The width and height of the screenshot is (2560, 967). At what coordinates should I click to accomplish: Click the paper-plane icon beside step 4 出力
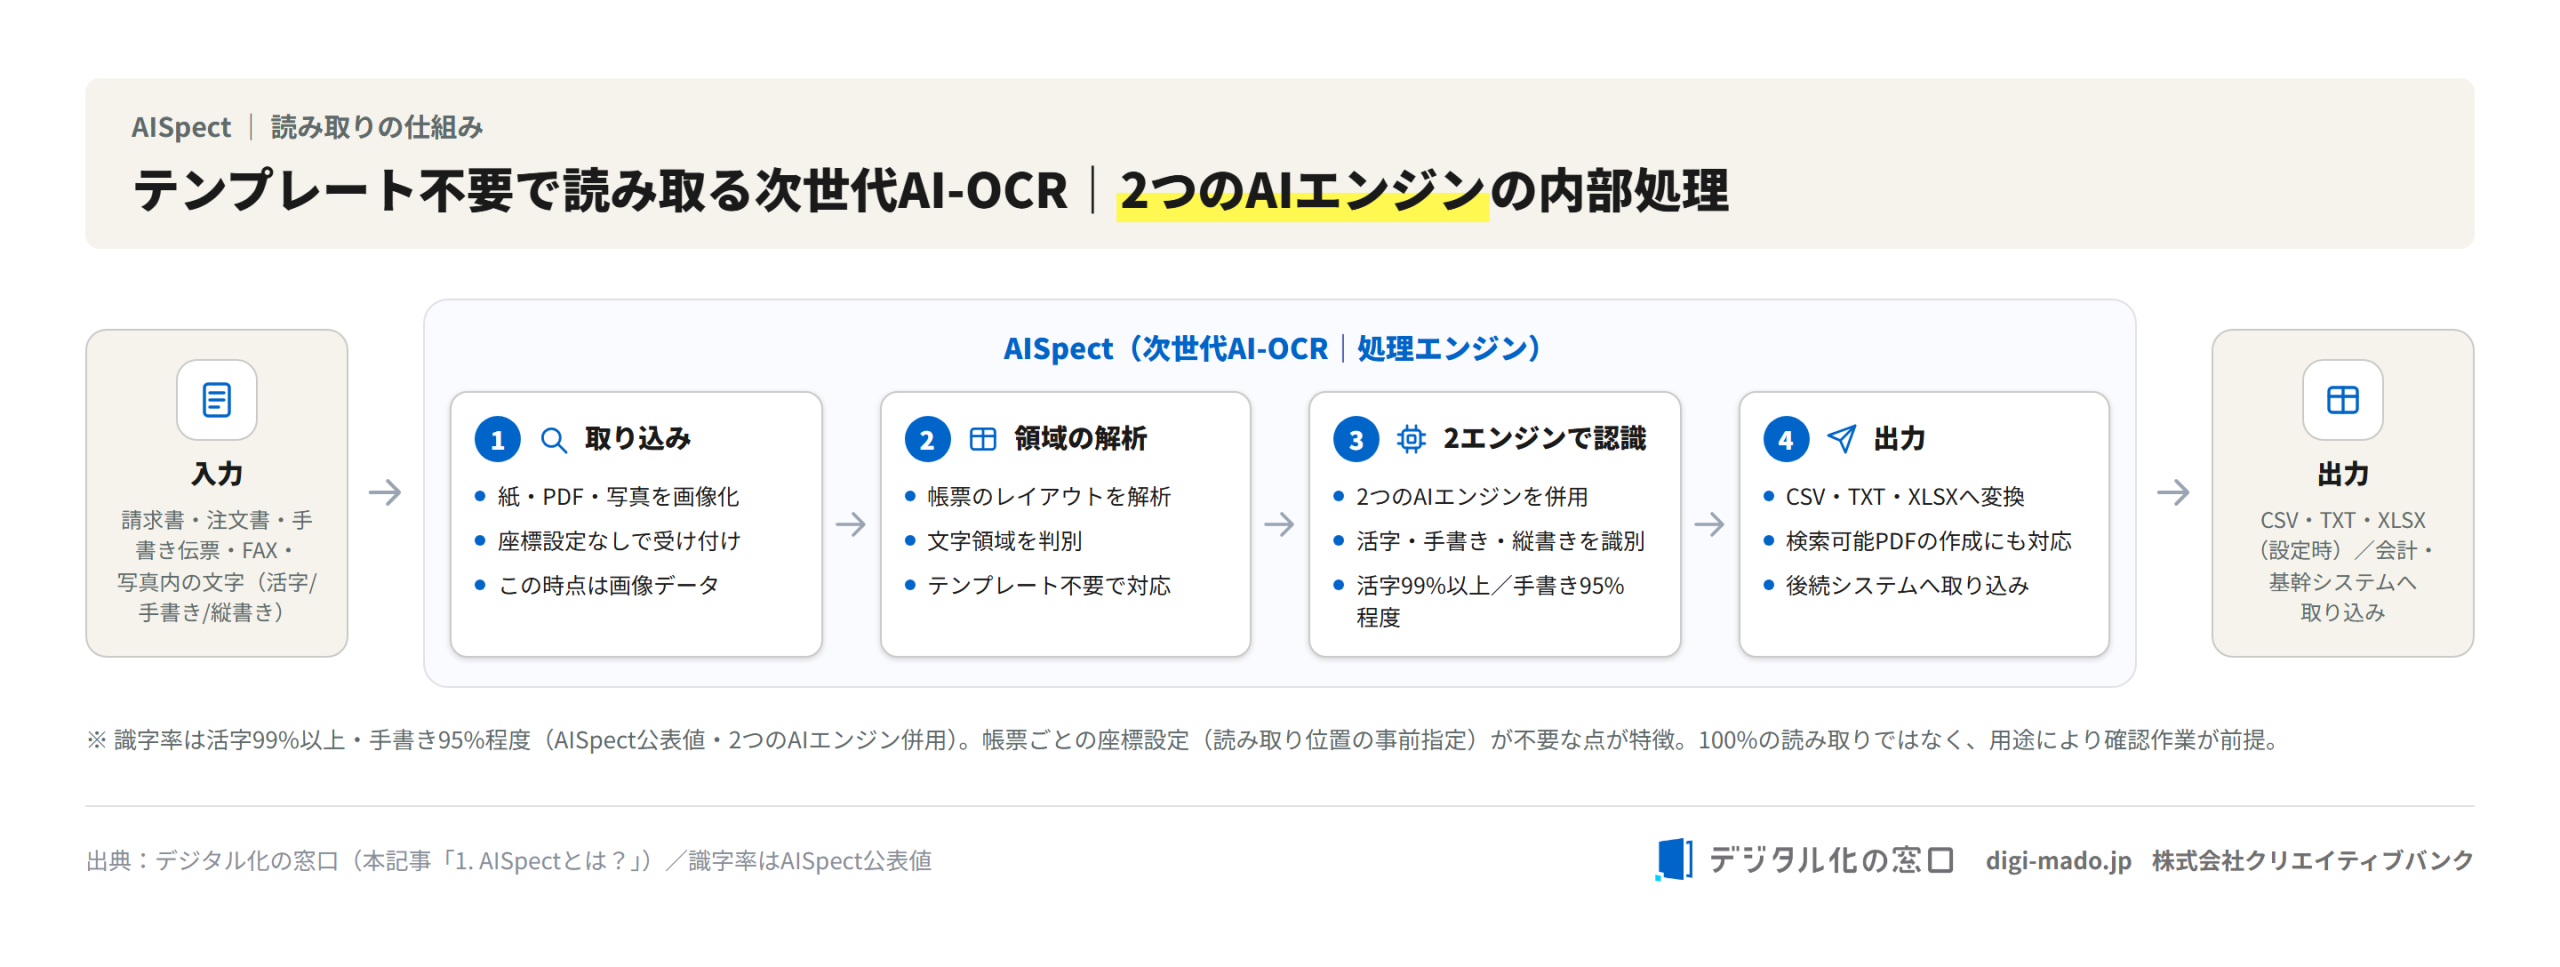(1840, 440)
